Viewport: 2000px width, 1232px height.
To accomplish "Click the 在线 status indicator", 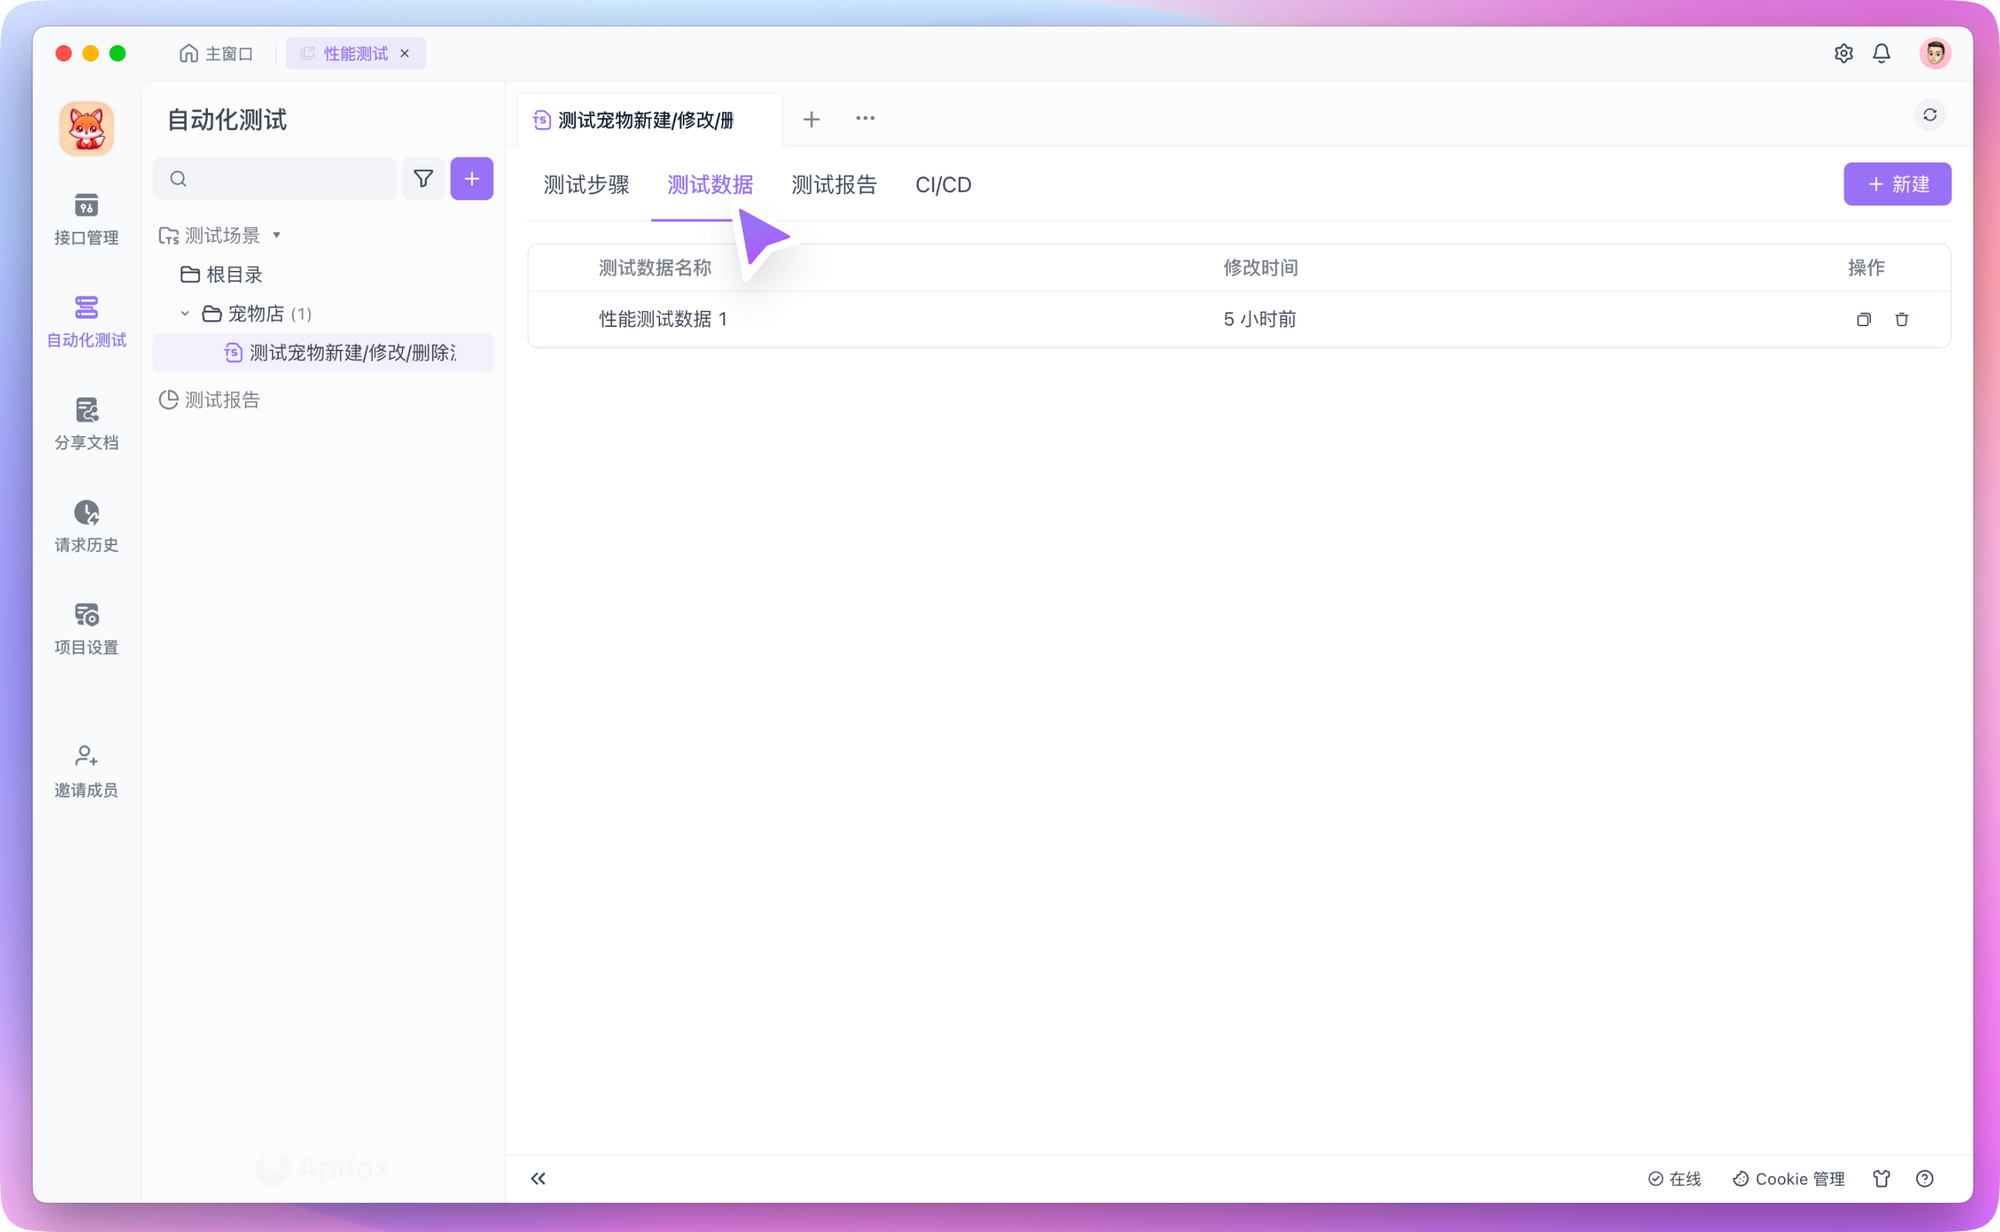I will [1674, 1179].
